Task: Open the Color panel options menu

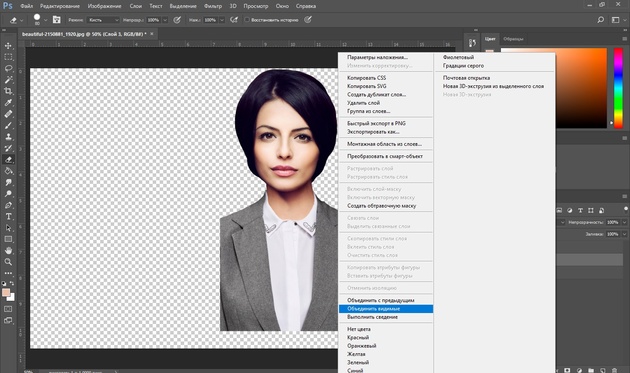Action: point(625,39)
